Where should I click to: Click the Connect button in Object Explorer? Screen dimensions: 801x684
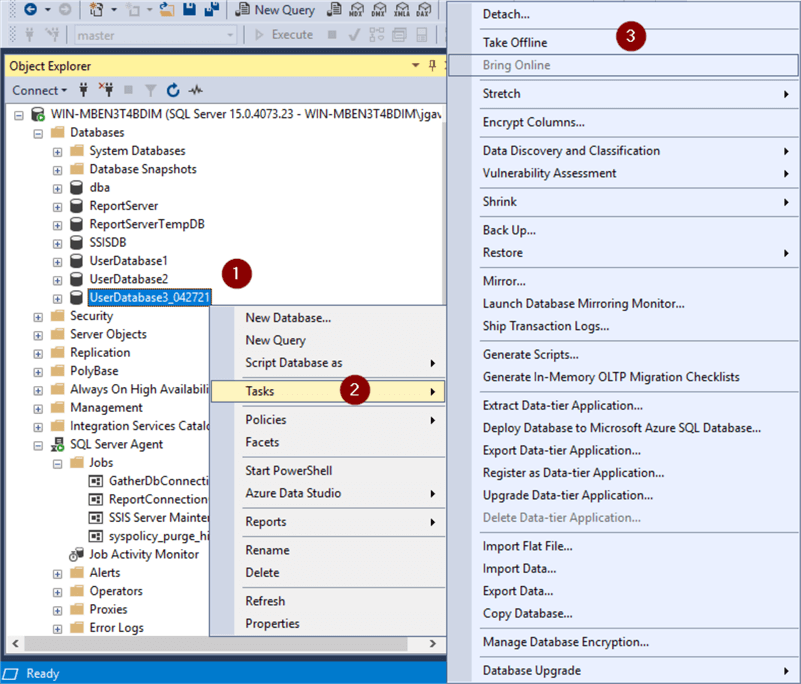tap(38, 90)
